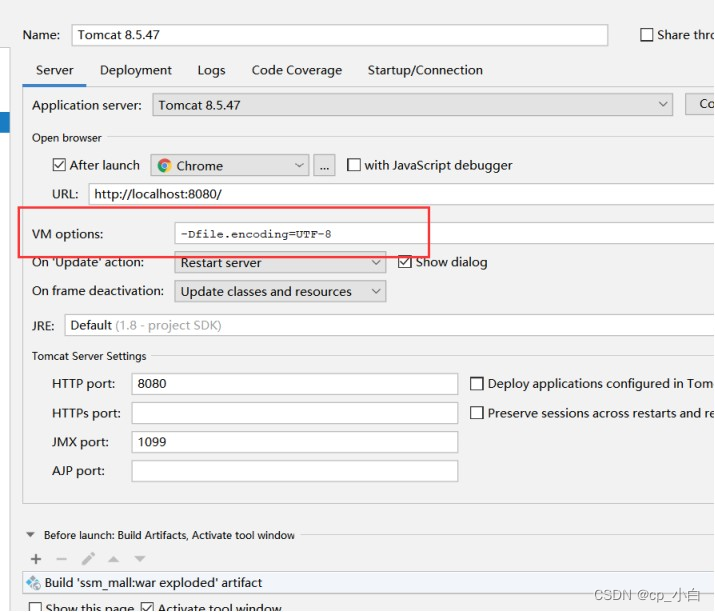Click the HTTPs port field
715x612 pixels.
[295, 413]
